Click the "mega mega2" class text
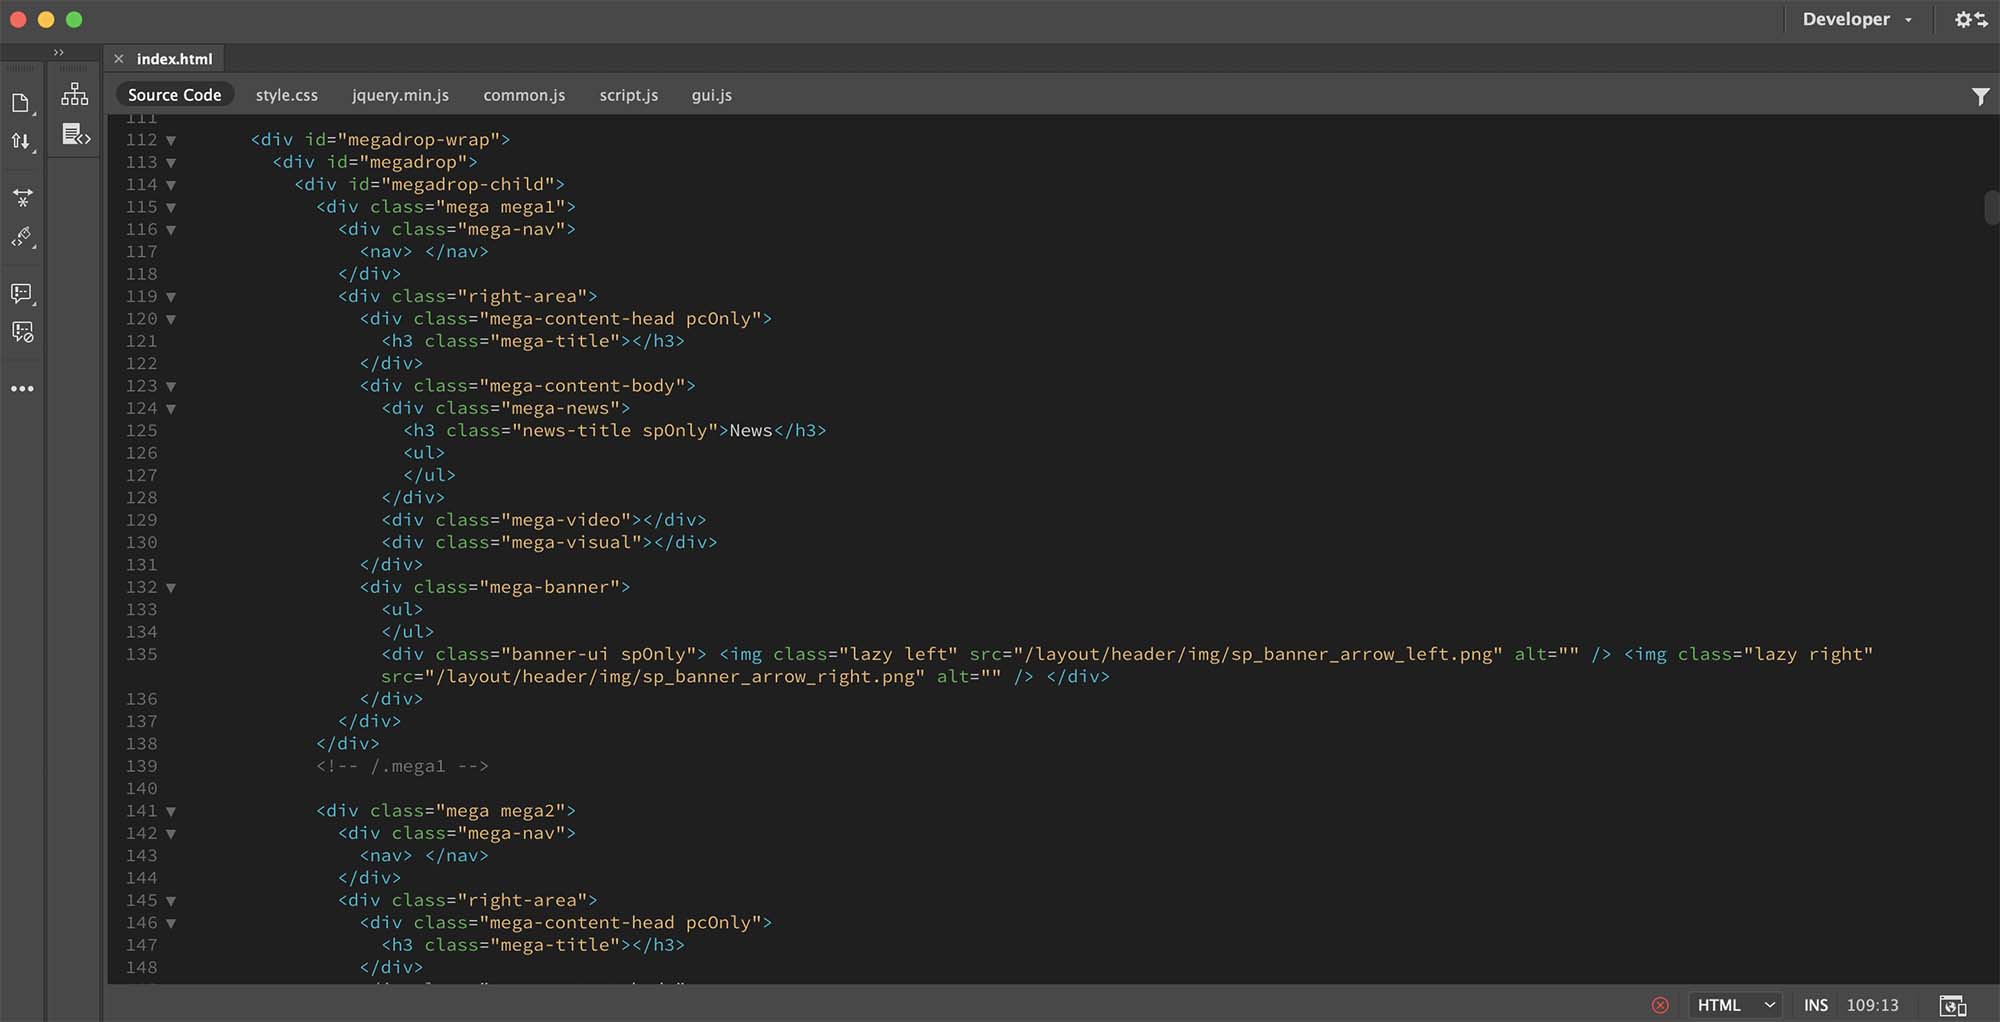Viewport: 2000px width, 1022px height. click(500, 812)
